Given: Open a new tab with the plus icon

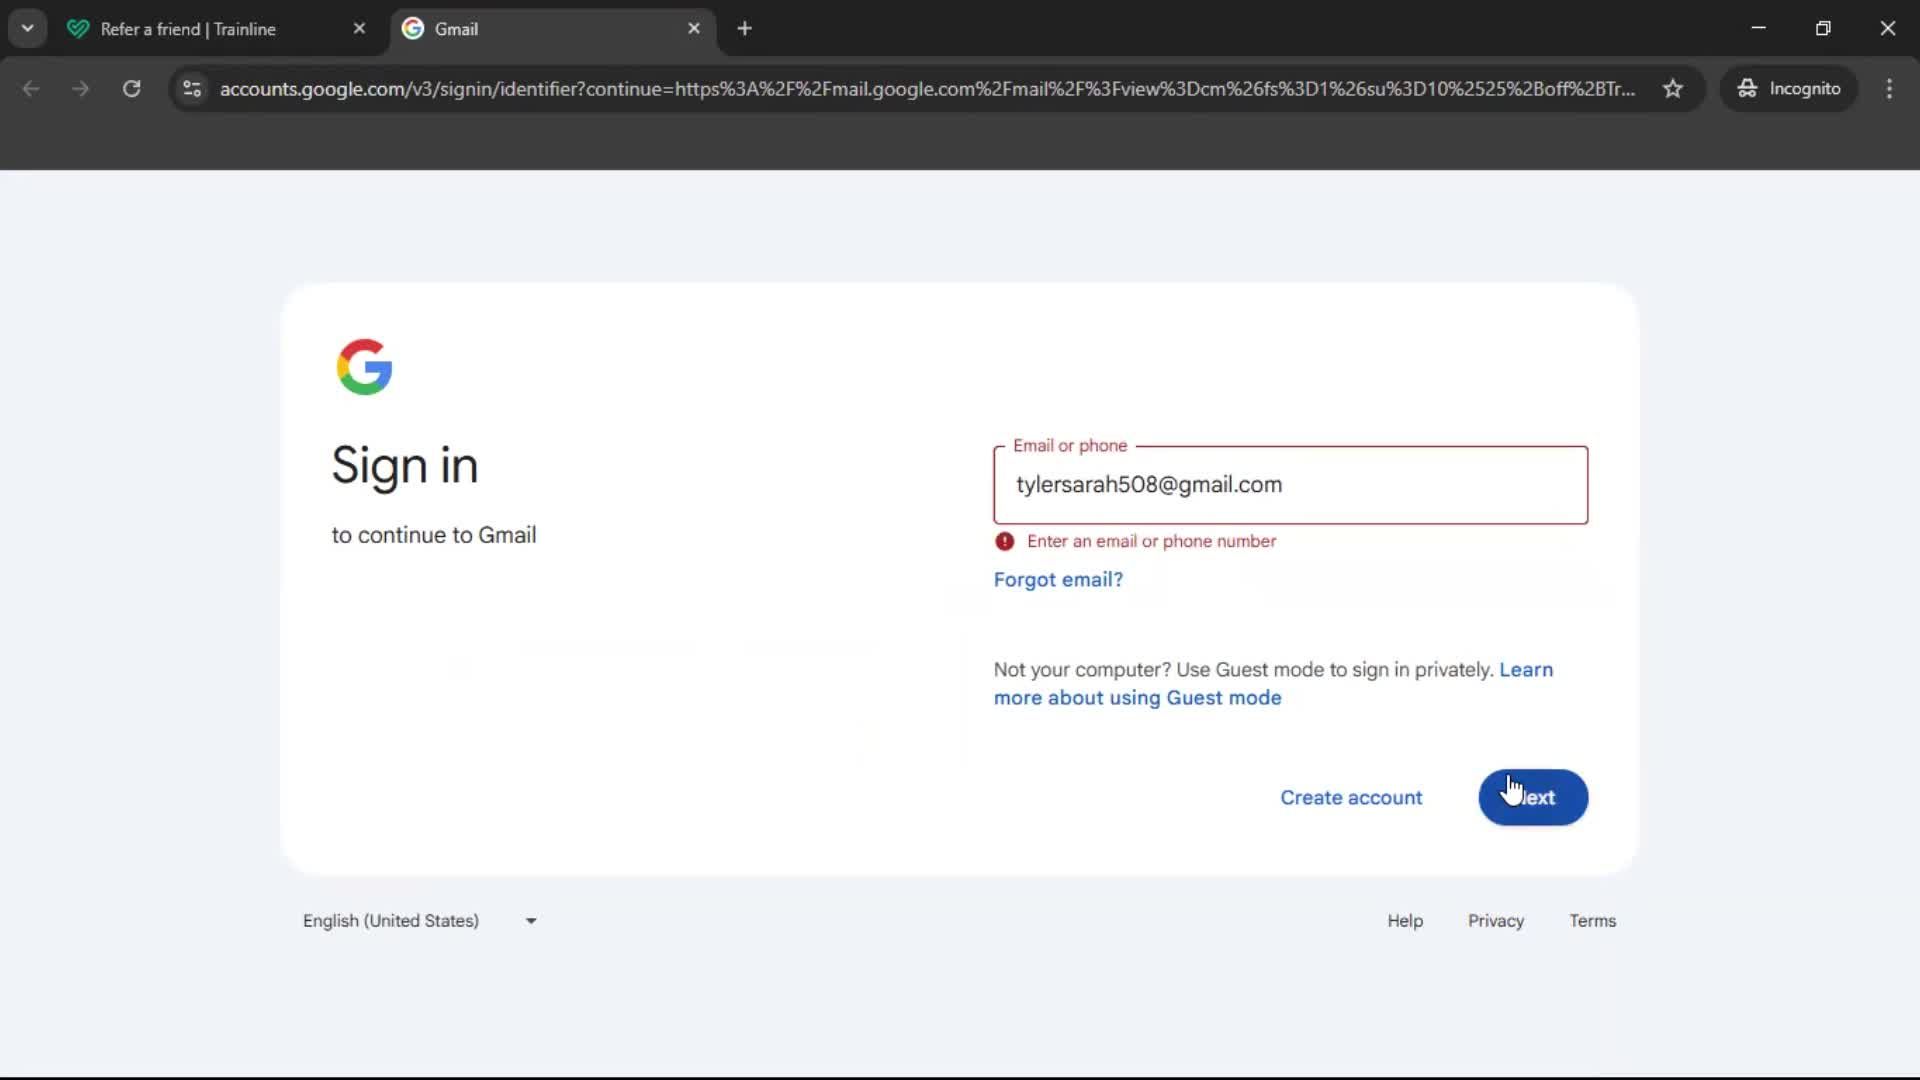Looking at the screenshot, I should coord(745,28).
